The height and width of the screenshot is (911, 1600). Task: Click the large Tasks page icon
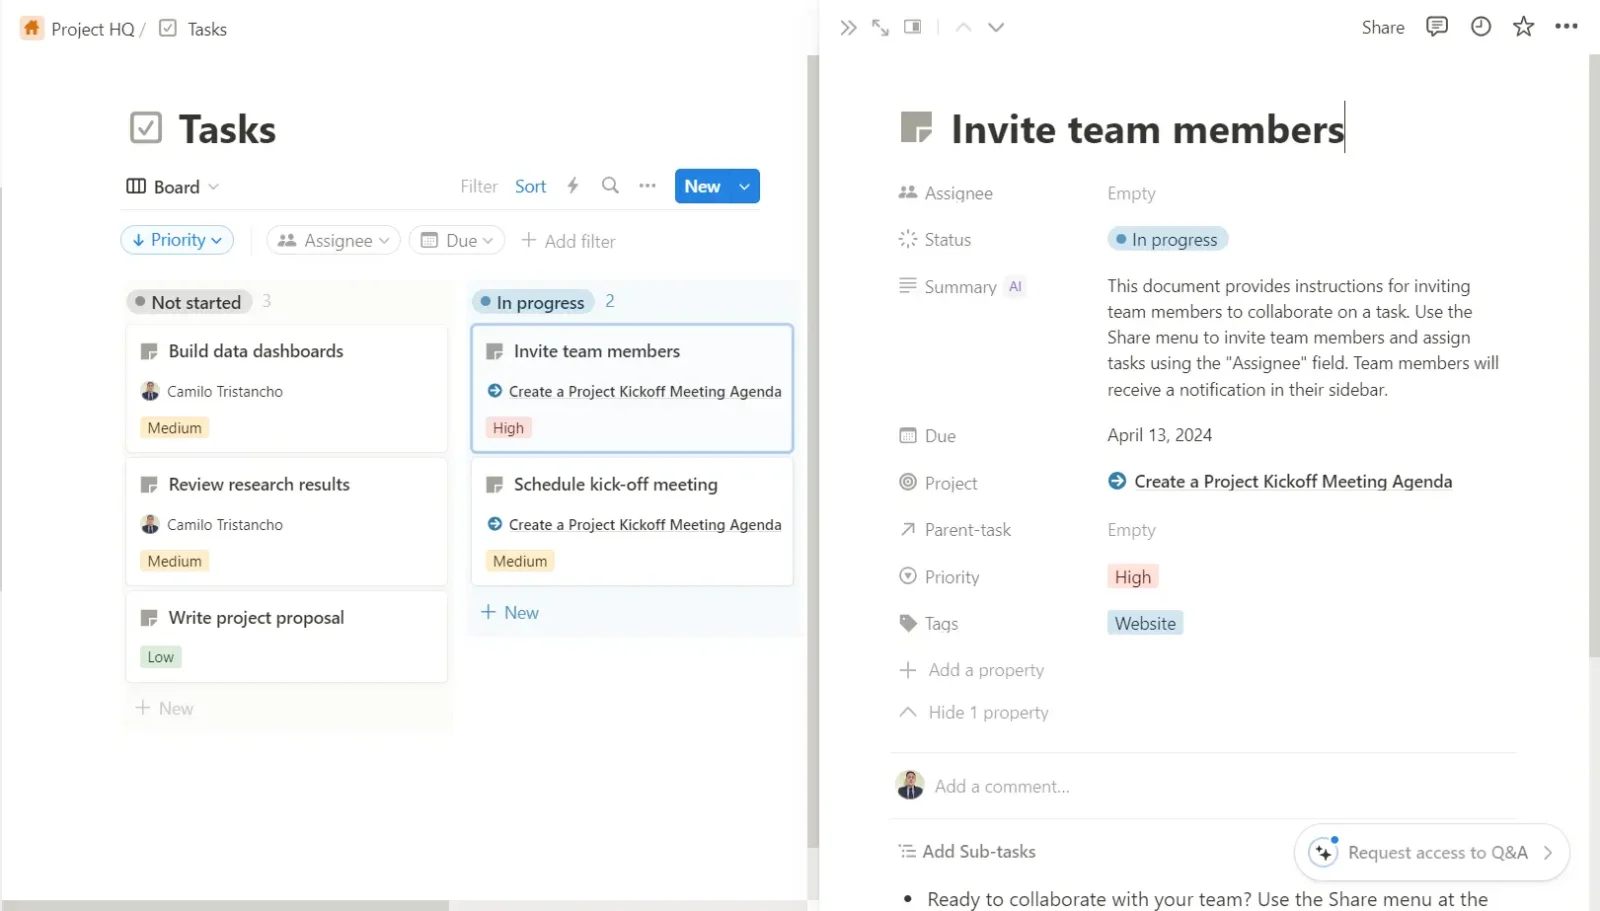(146, 128)
